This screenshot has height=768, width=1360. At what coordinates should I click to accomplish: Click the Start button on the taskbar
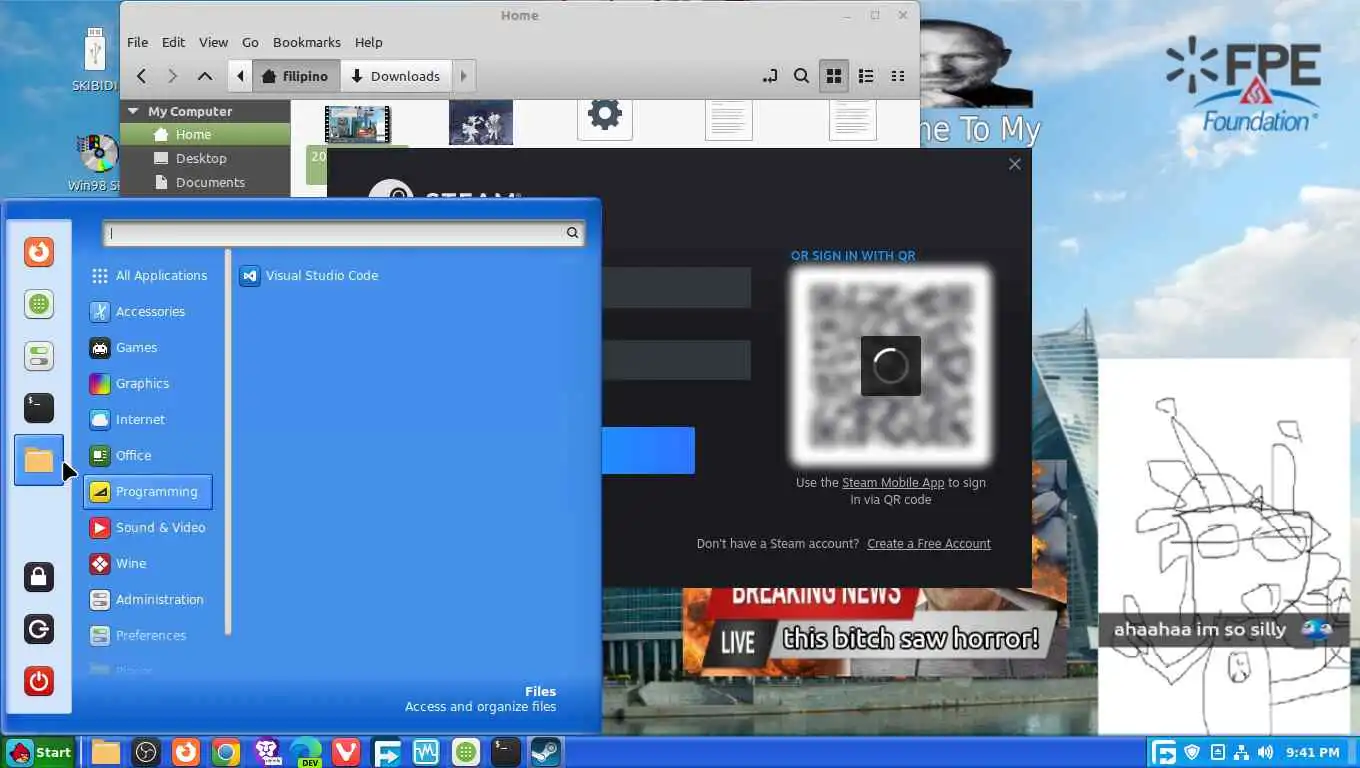coord(39,752)
